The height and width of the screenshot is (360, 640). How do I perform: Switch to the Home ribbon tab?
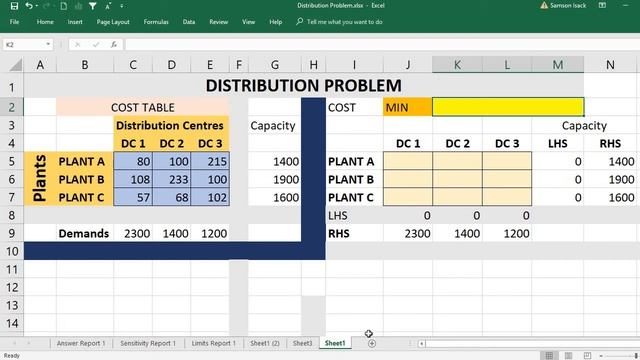[45, 22]
